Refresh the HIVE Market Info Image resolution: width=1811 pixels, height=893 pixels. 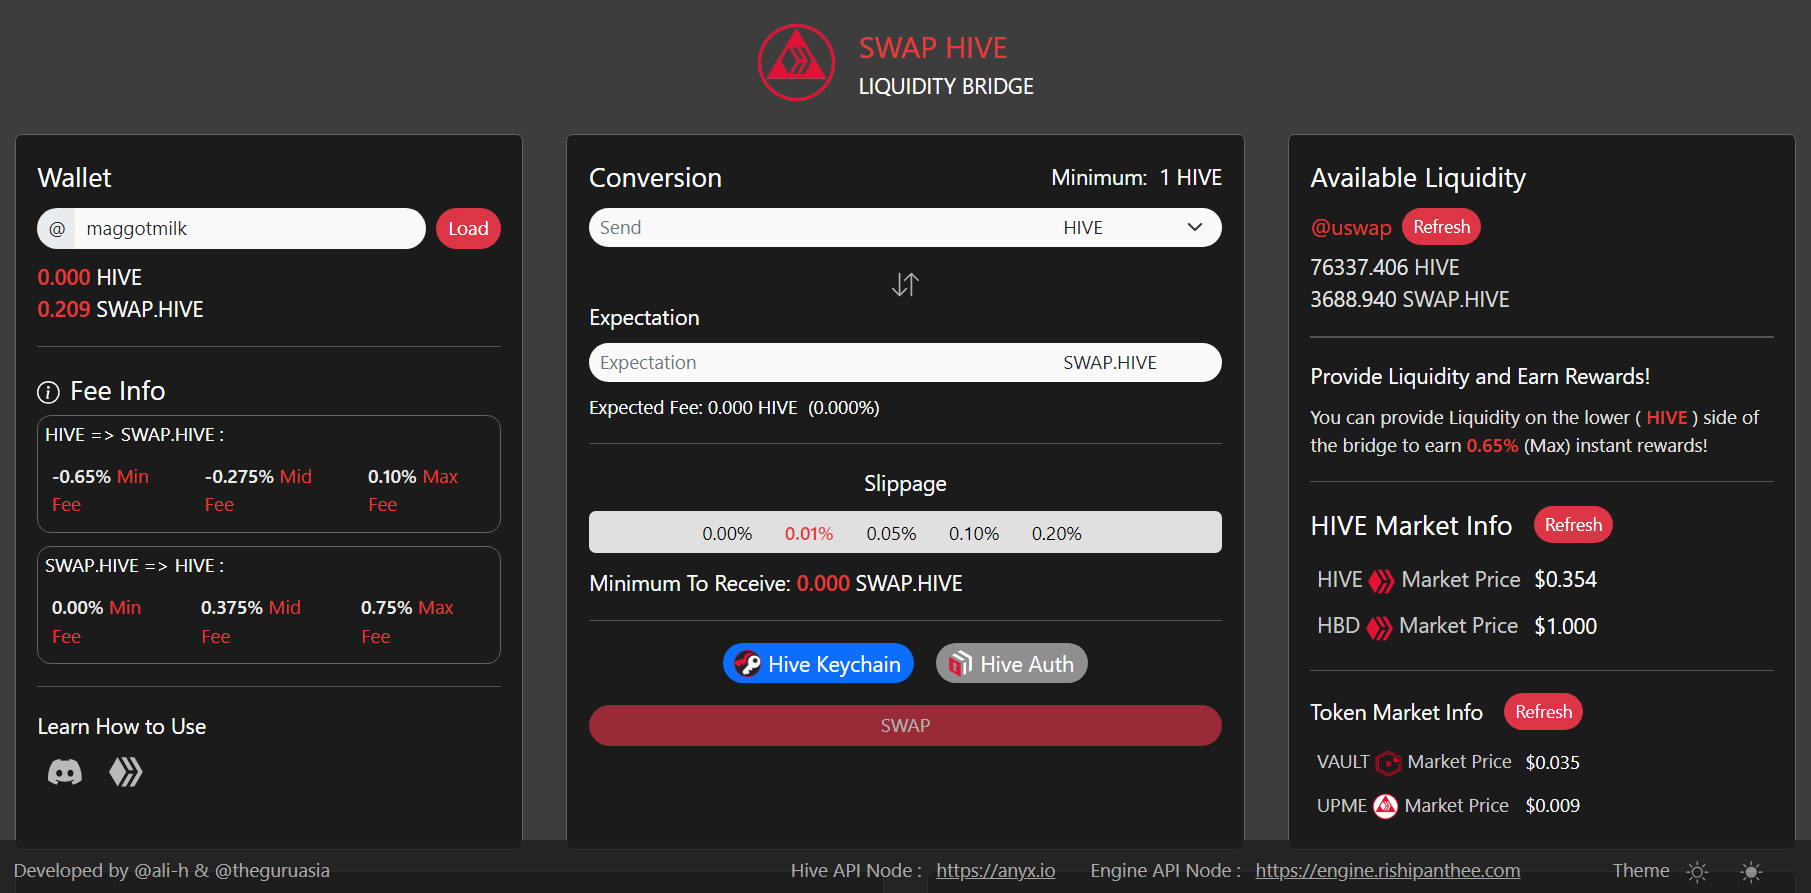click(x=1573, y=525)
